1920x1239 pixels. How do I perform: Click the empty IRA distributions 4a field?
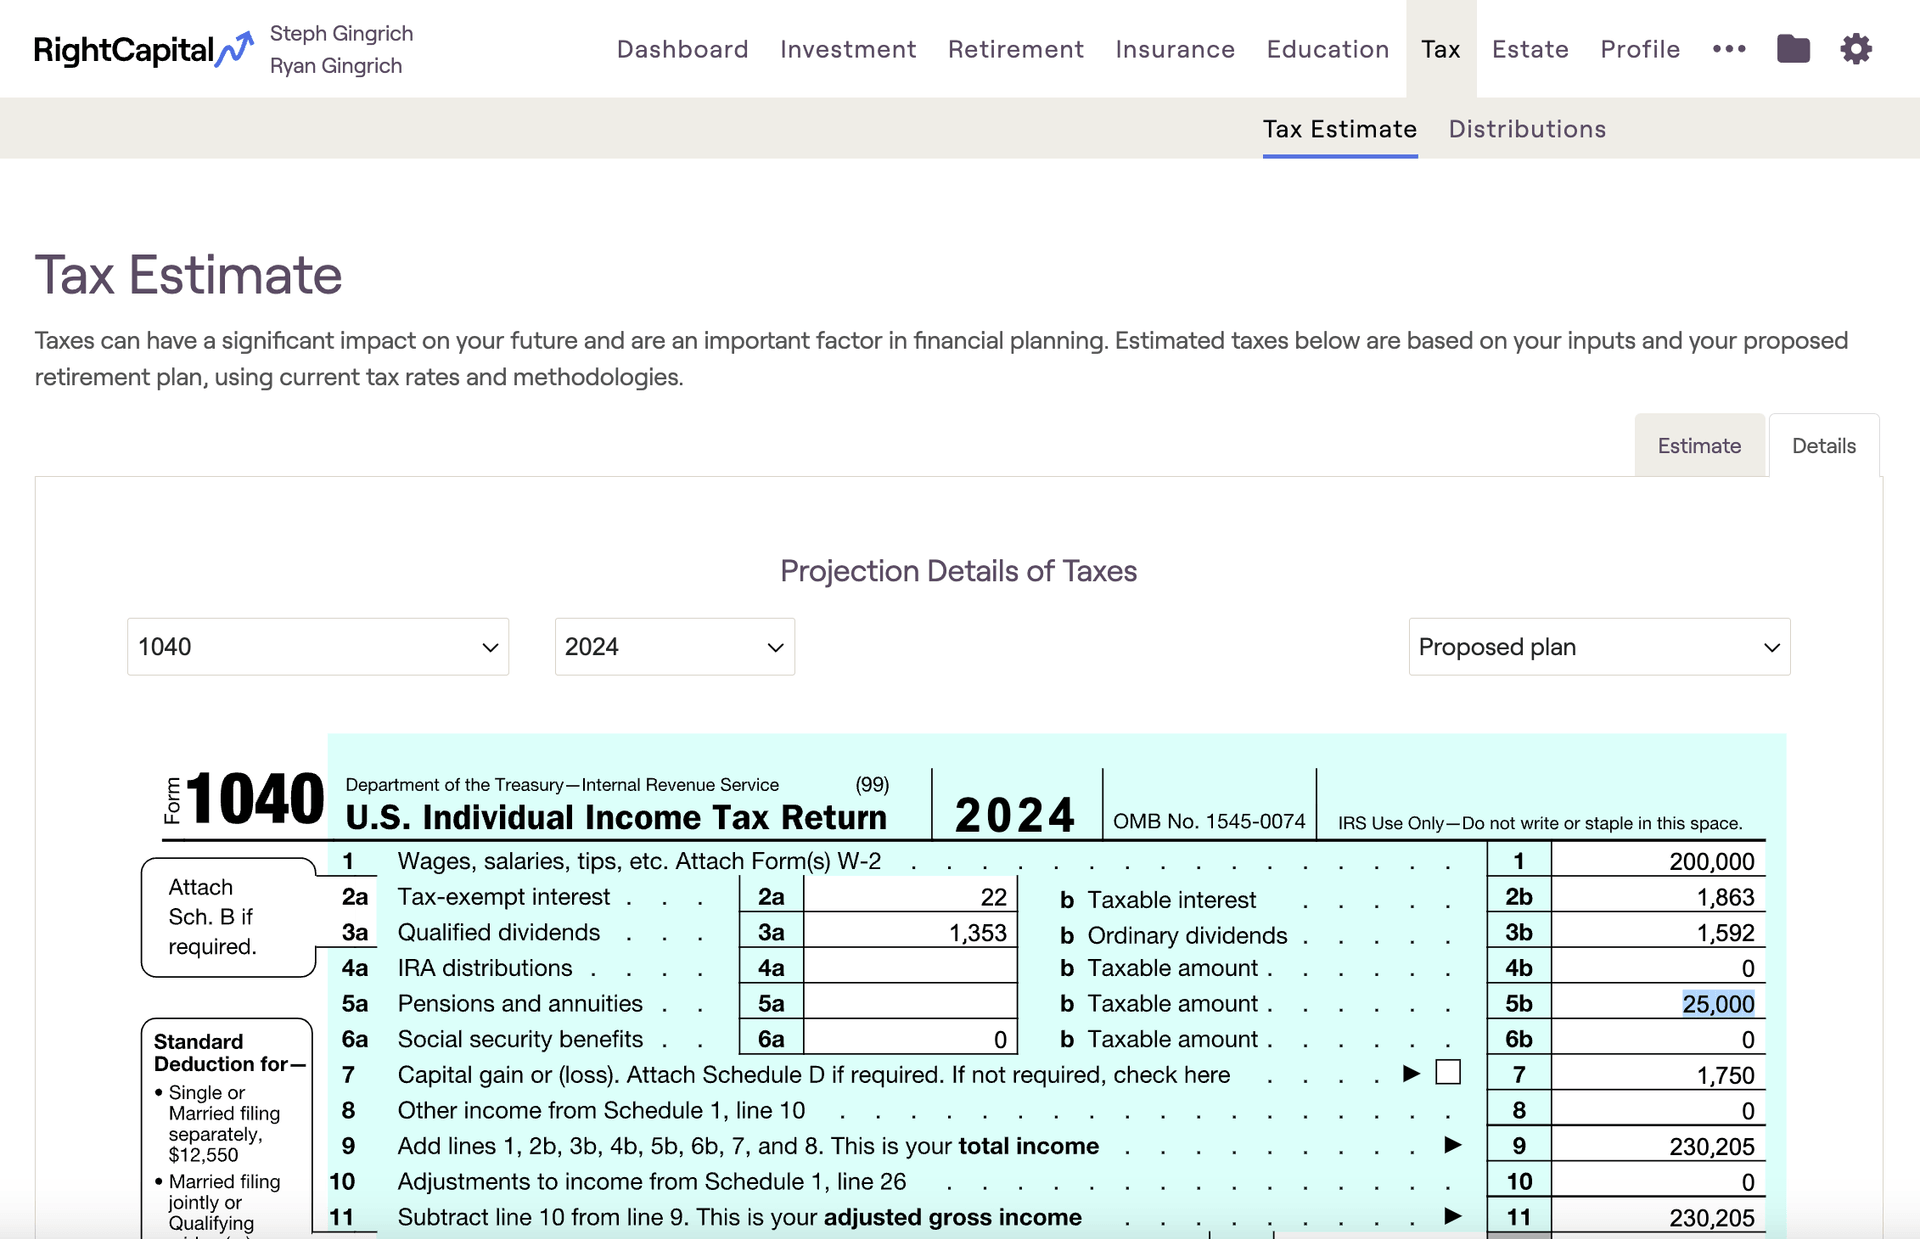click(x=910, y=968)
